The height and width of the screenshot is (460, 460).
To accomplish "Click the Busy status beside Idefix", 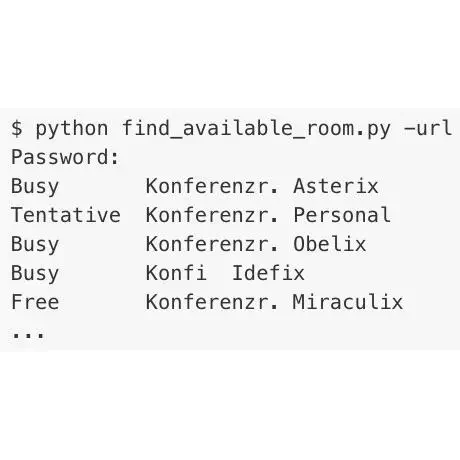I will click(x=35, y=274).
